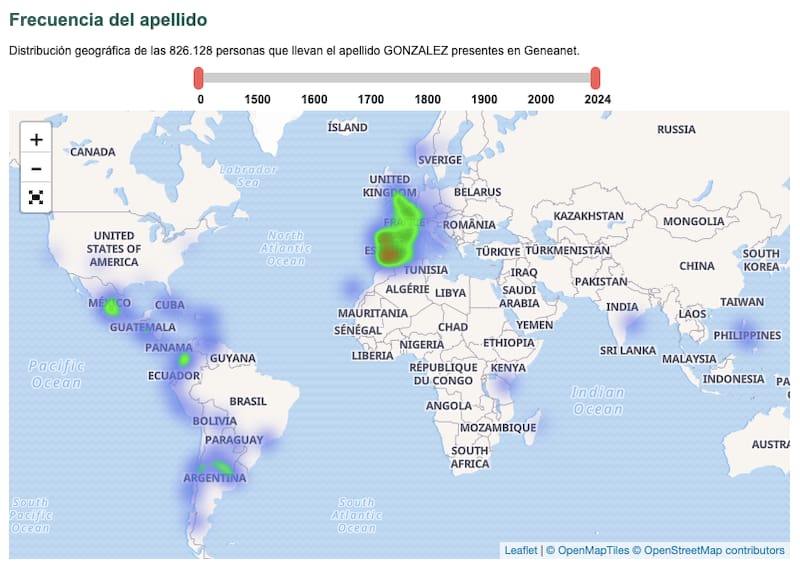800x572 pixels.
Task: Open the OpenMapTiles link
Action: (x=594, y=550)
